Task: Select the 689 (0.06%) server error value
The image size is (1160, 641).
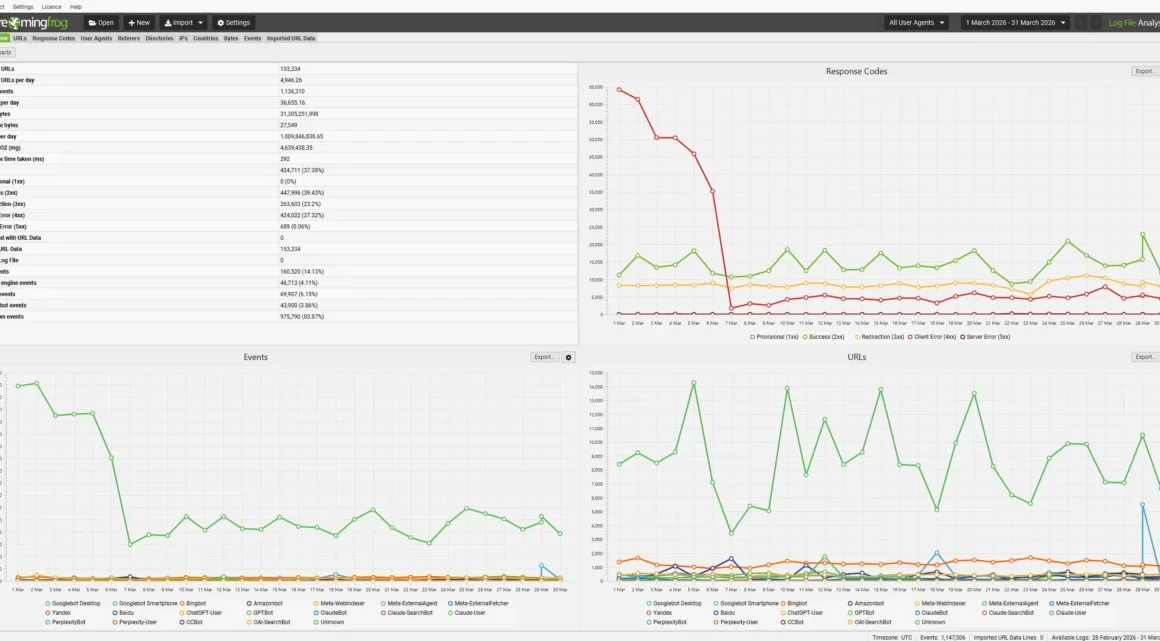Action: coord(294,226)
